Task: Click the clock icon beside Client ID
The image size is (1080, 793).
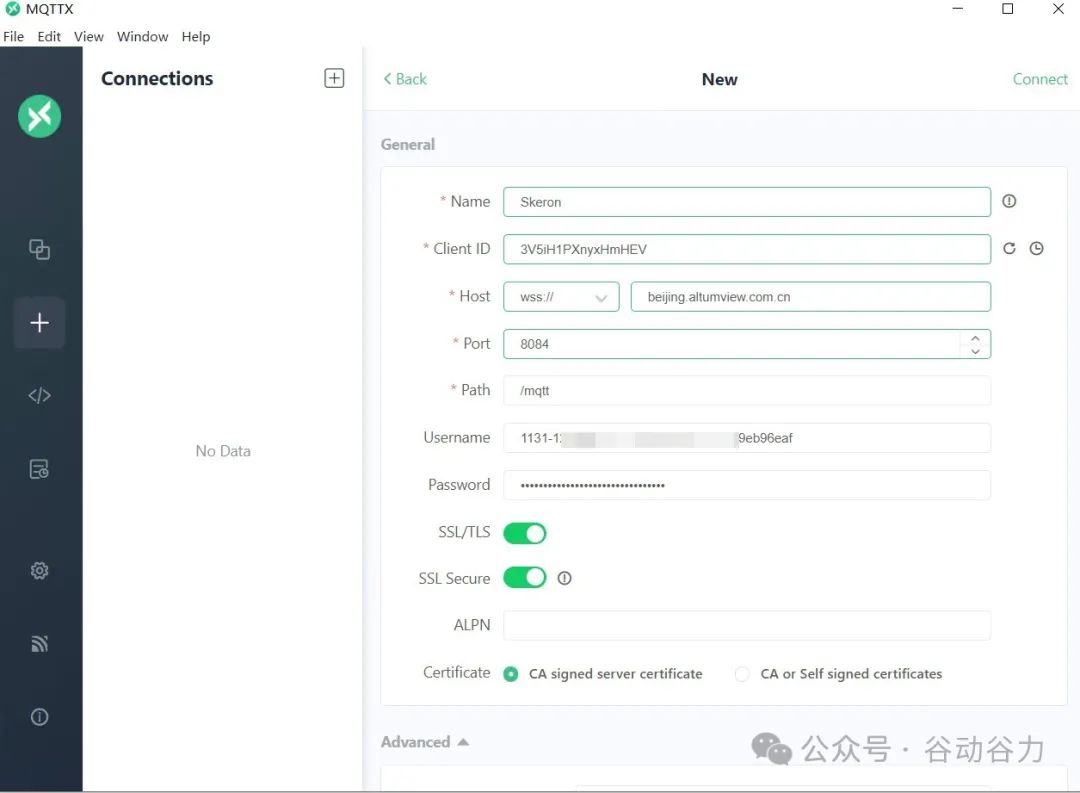Action: pyautogui.click(x=1036, y=249)
